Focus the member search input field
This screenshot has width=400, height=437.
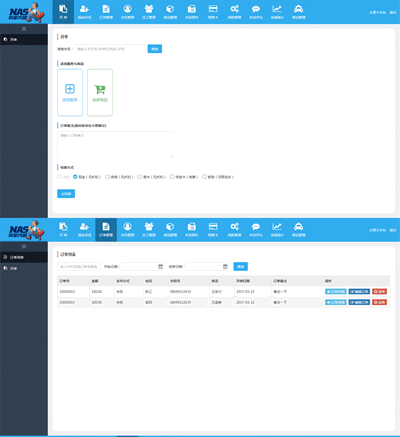click(110, 49)
